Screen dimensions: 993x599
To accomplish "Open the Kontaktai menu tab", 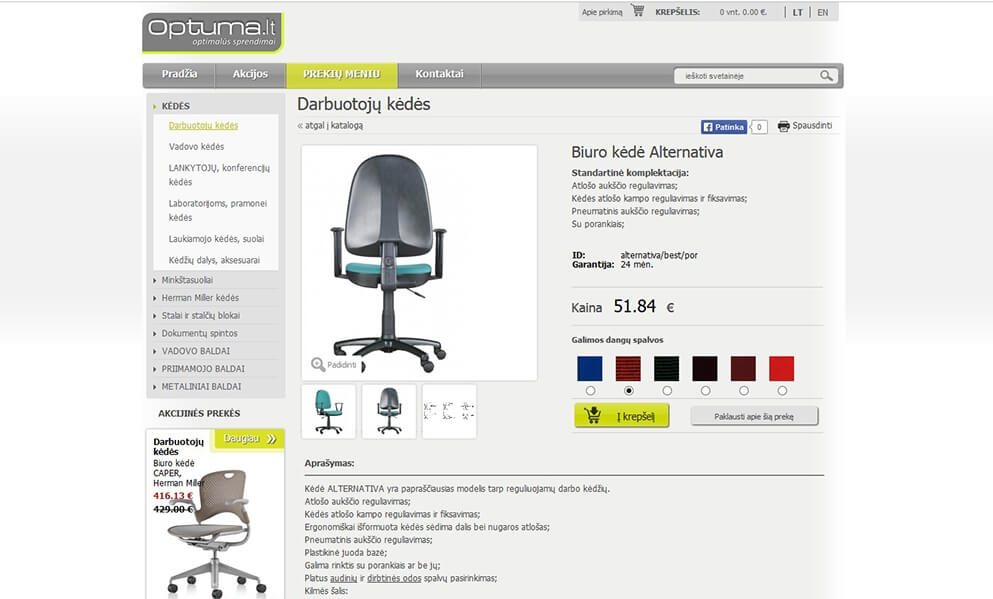I will click(x=440, y=75).
